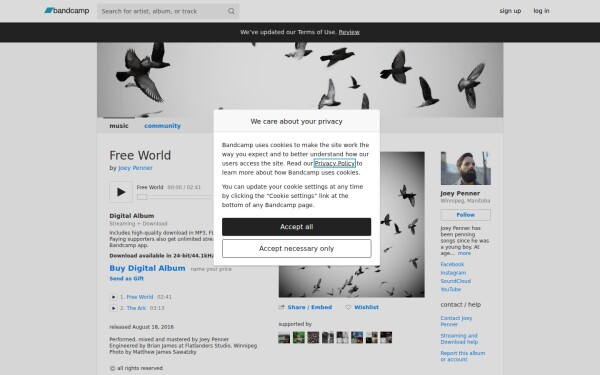
Task: Click the Bandcamp logo
Action: tap(67, 11)
